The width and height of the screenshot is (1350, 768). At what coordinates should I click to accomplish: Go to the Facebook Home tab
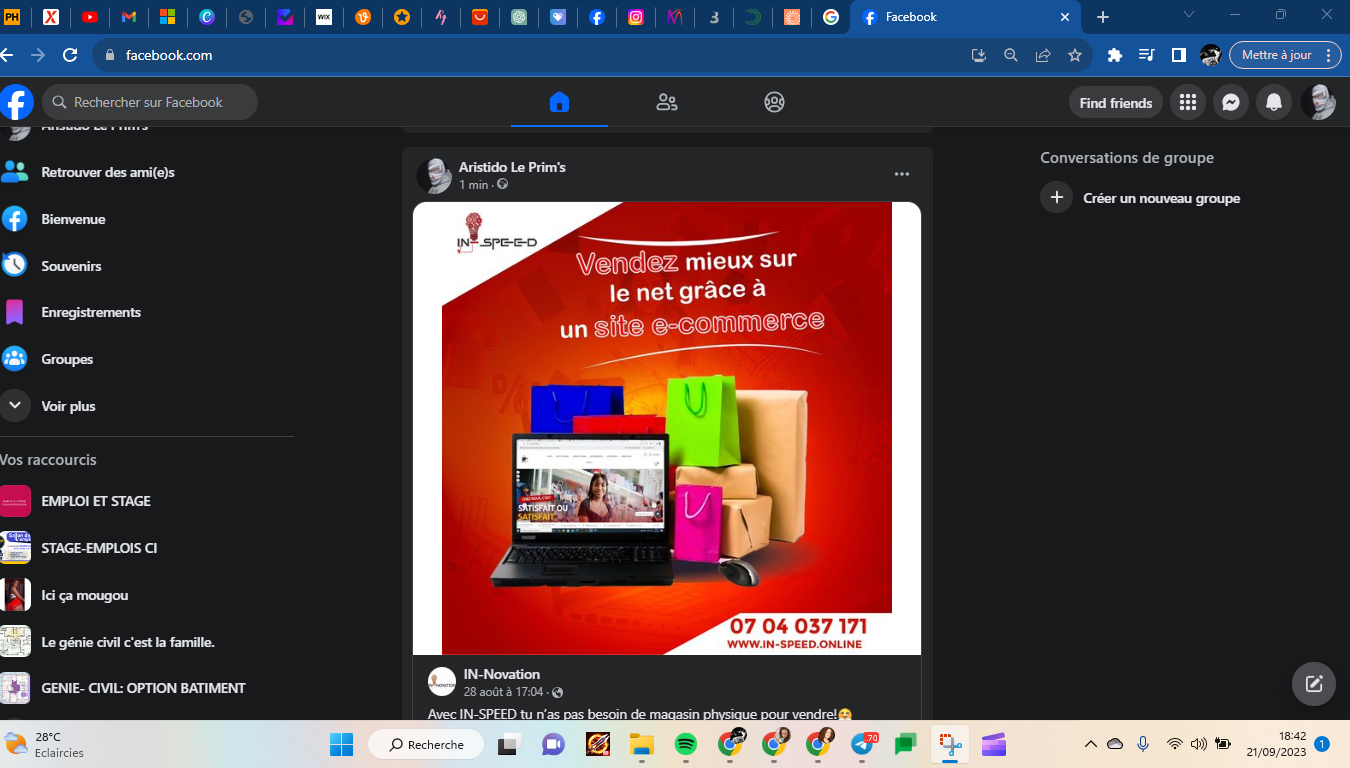pos(559,102)
